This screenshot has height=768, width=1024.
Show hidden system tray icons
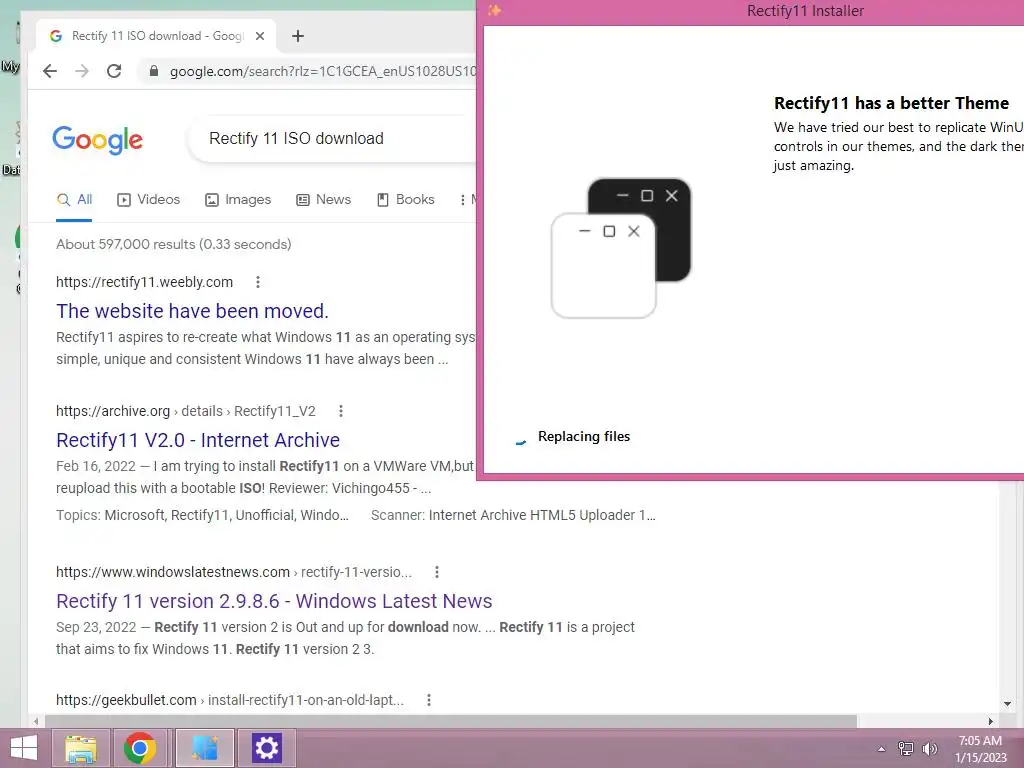[x=881, y=749]
